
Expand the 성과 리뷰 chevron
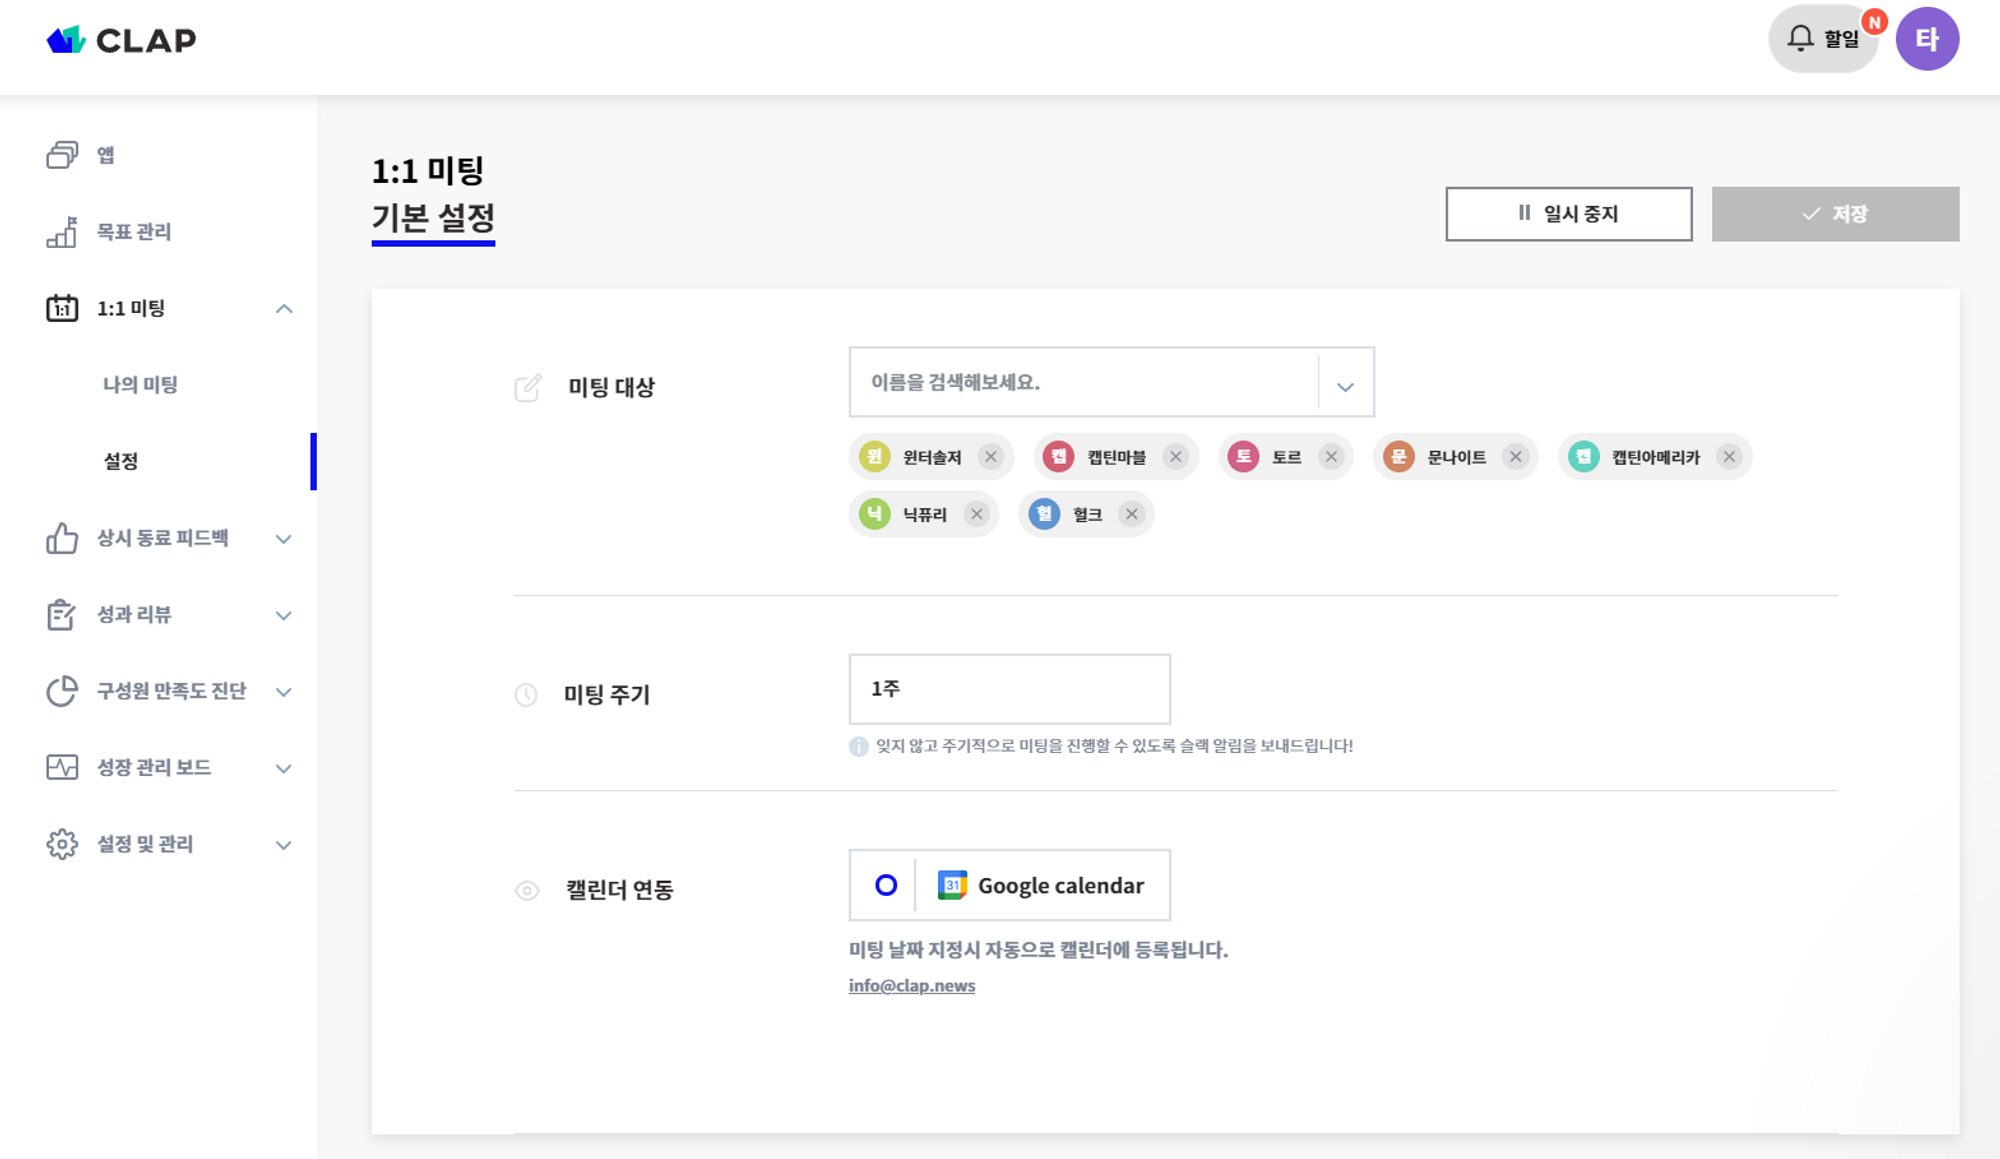coord(284,616)
